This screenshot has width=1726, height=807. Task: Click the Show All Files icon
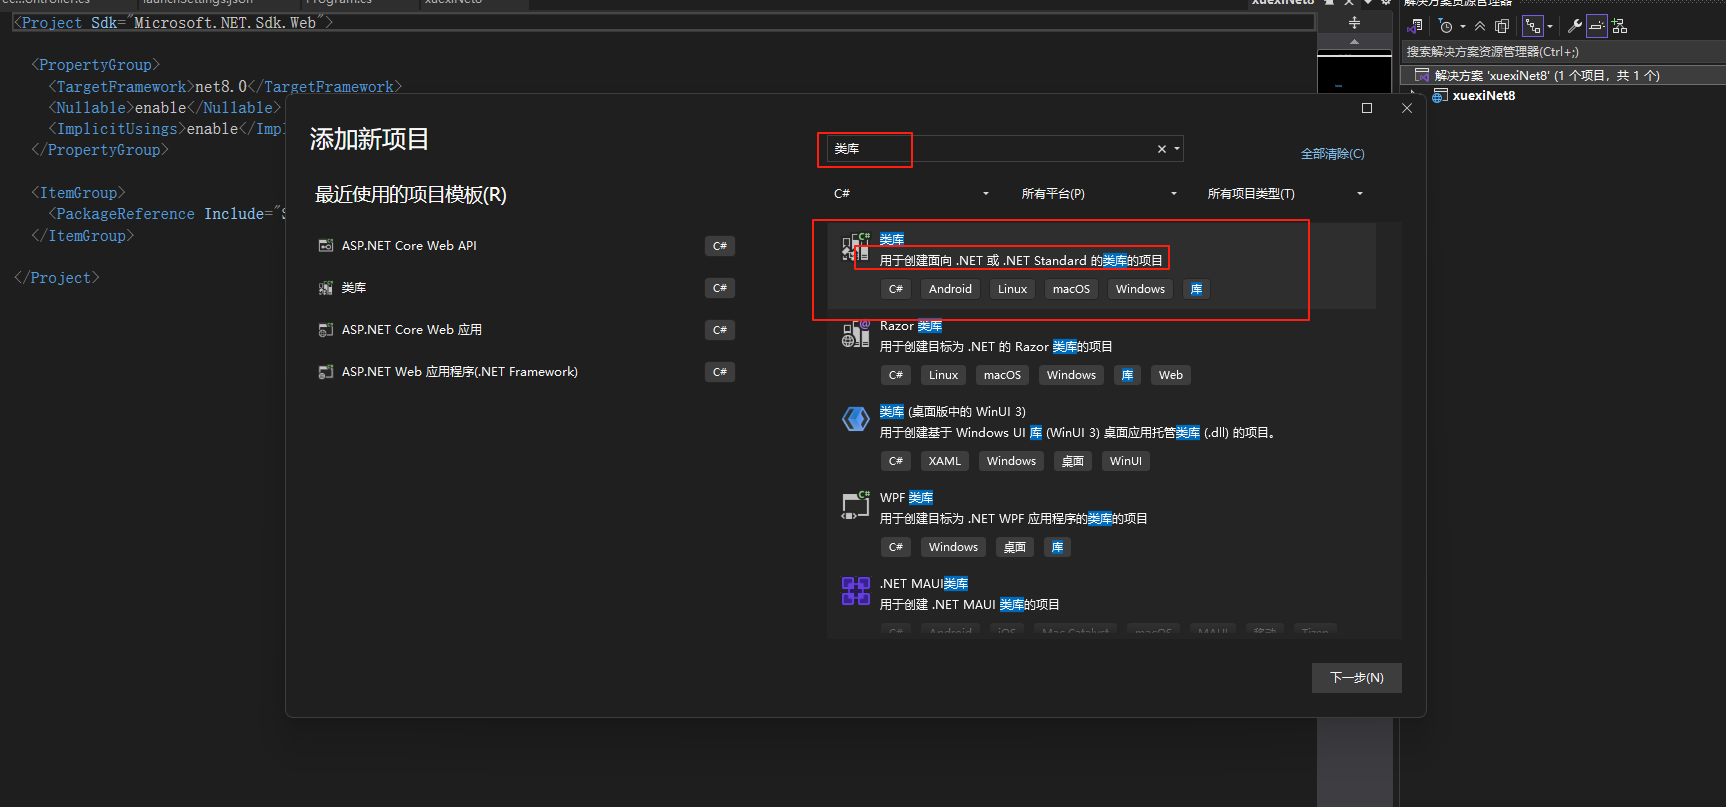pyautogui.click(x=1502, y=26)
